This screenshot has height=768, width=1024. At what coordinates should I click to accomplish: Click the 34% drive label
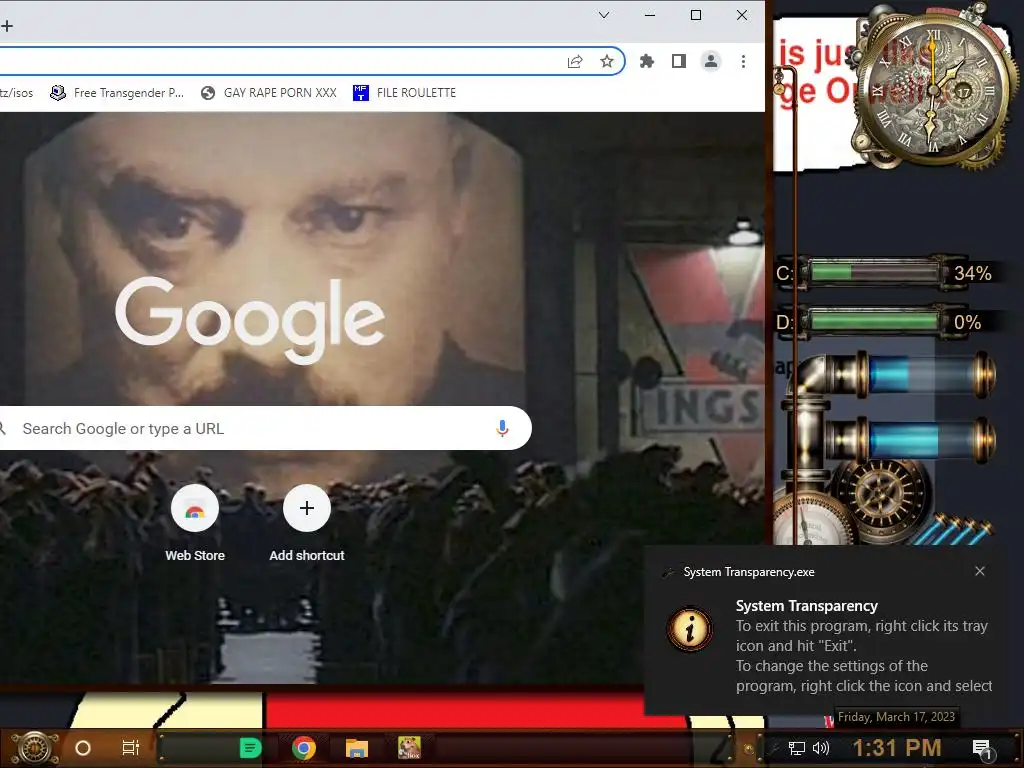point(973,273)
